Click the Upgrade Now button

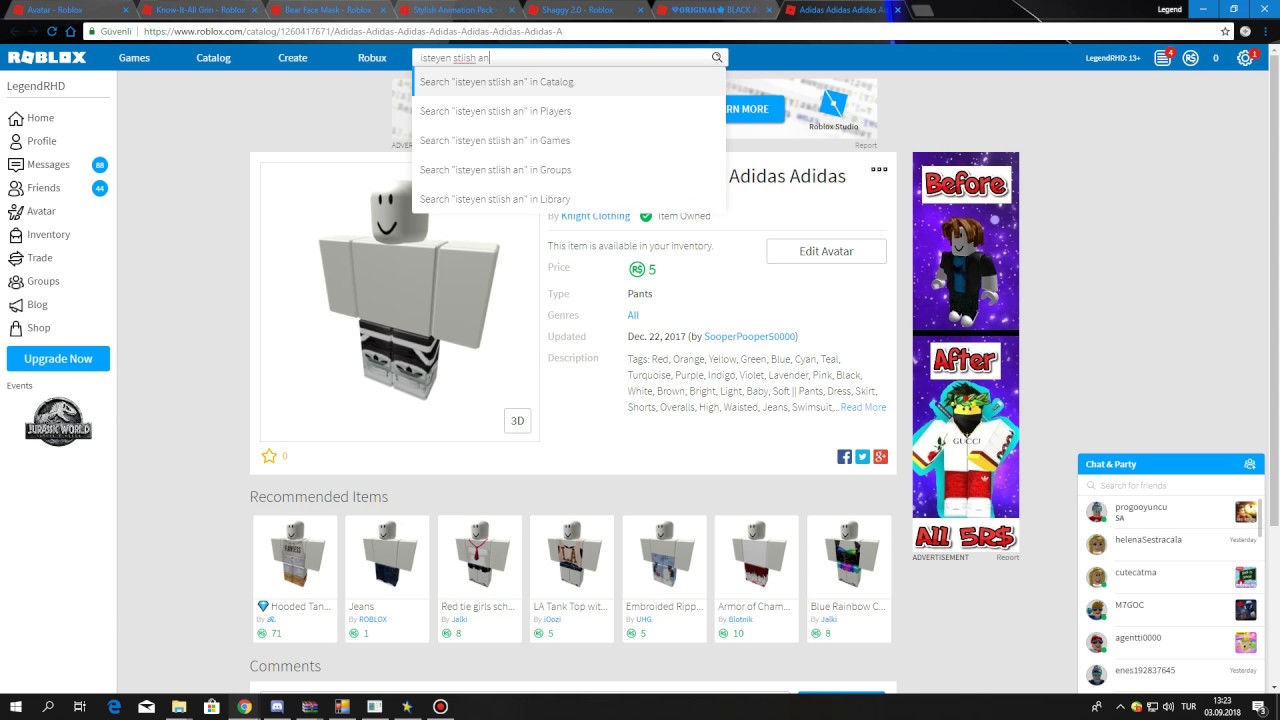58,359
